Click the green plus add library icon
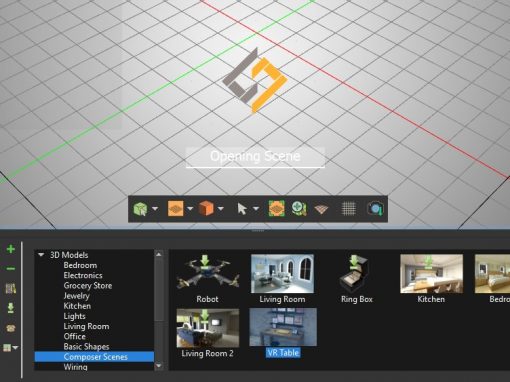 11,249
